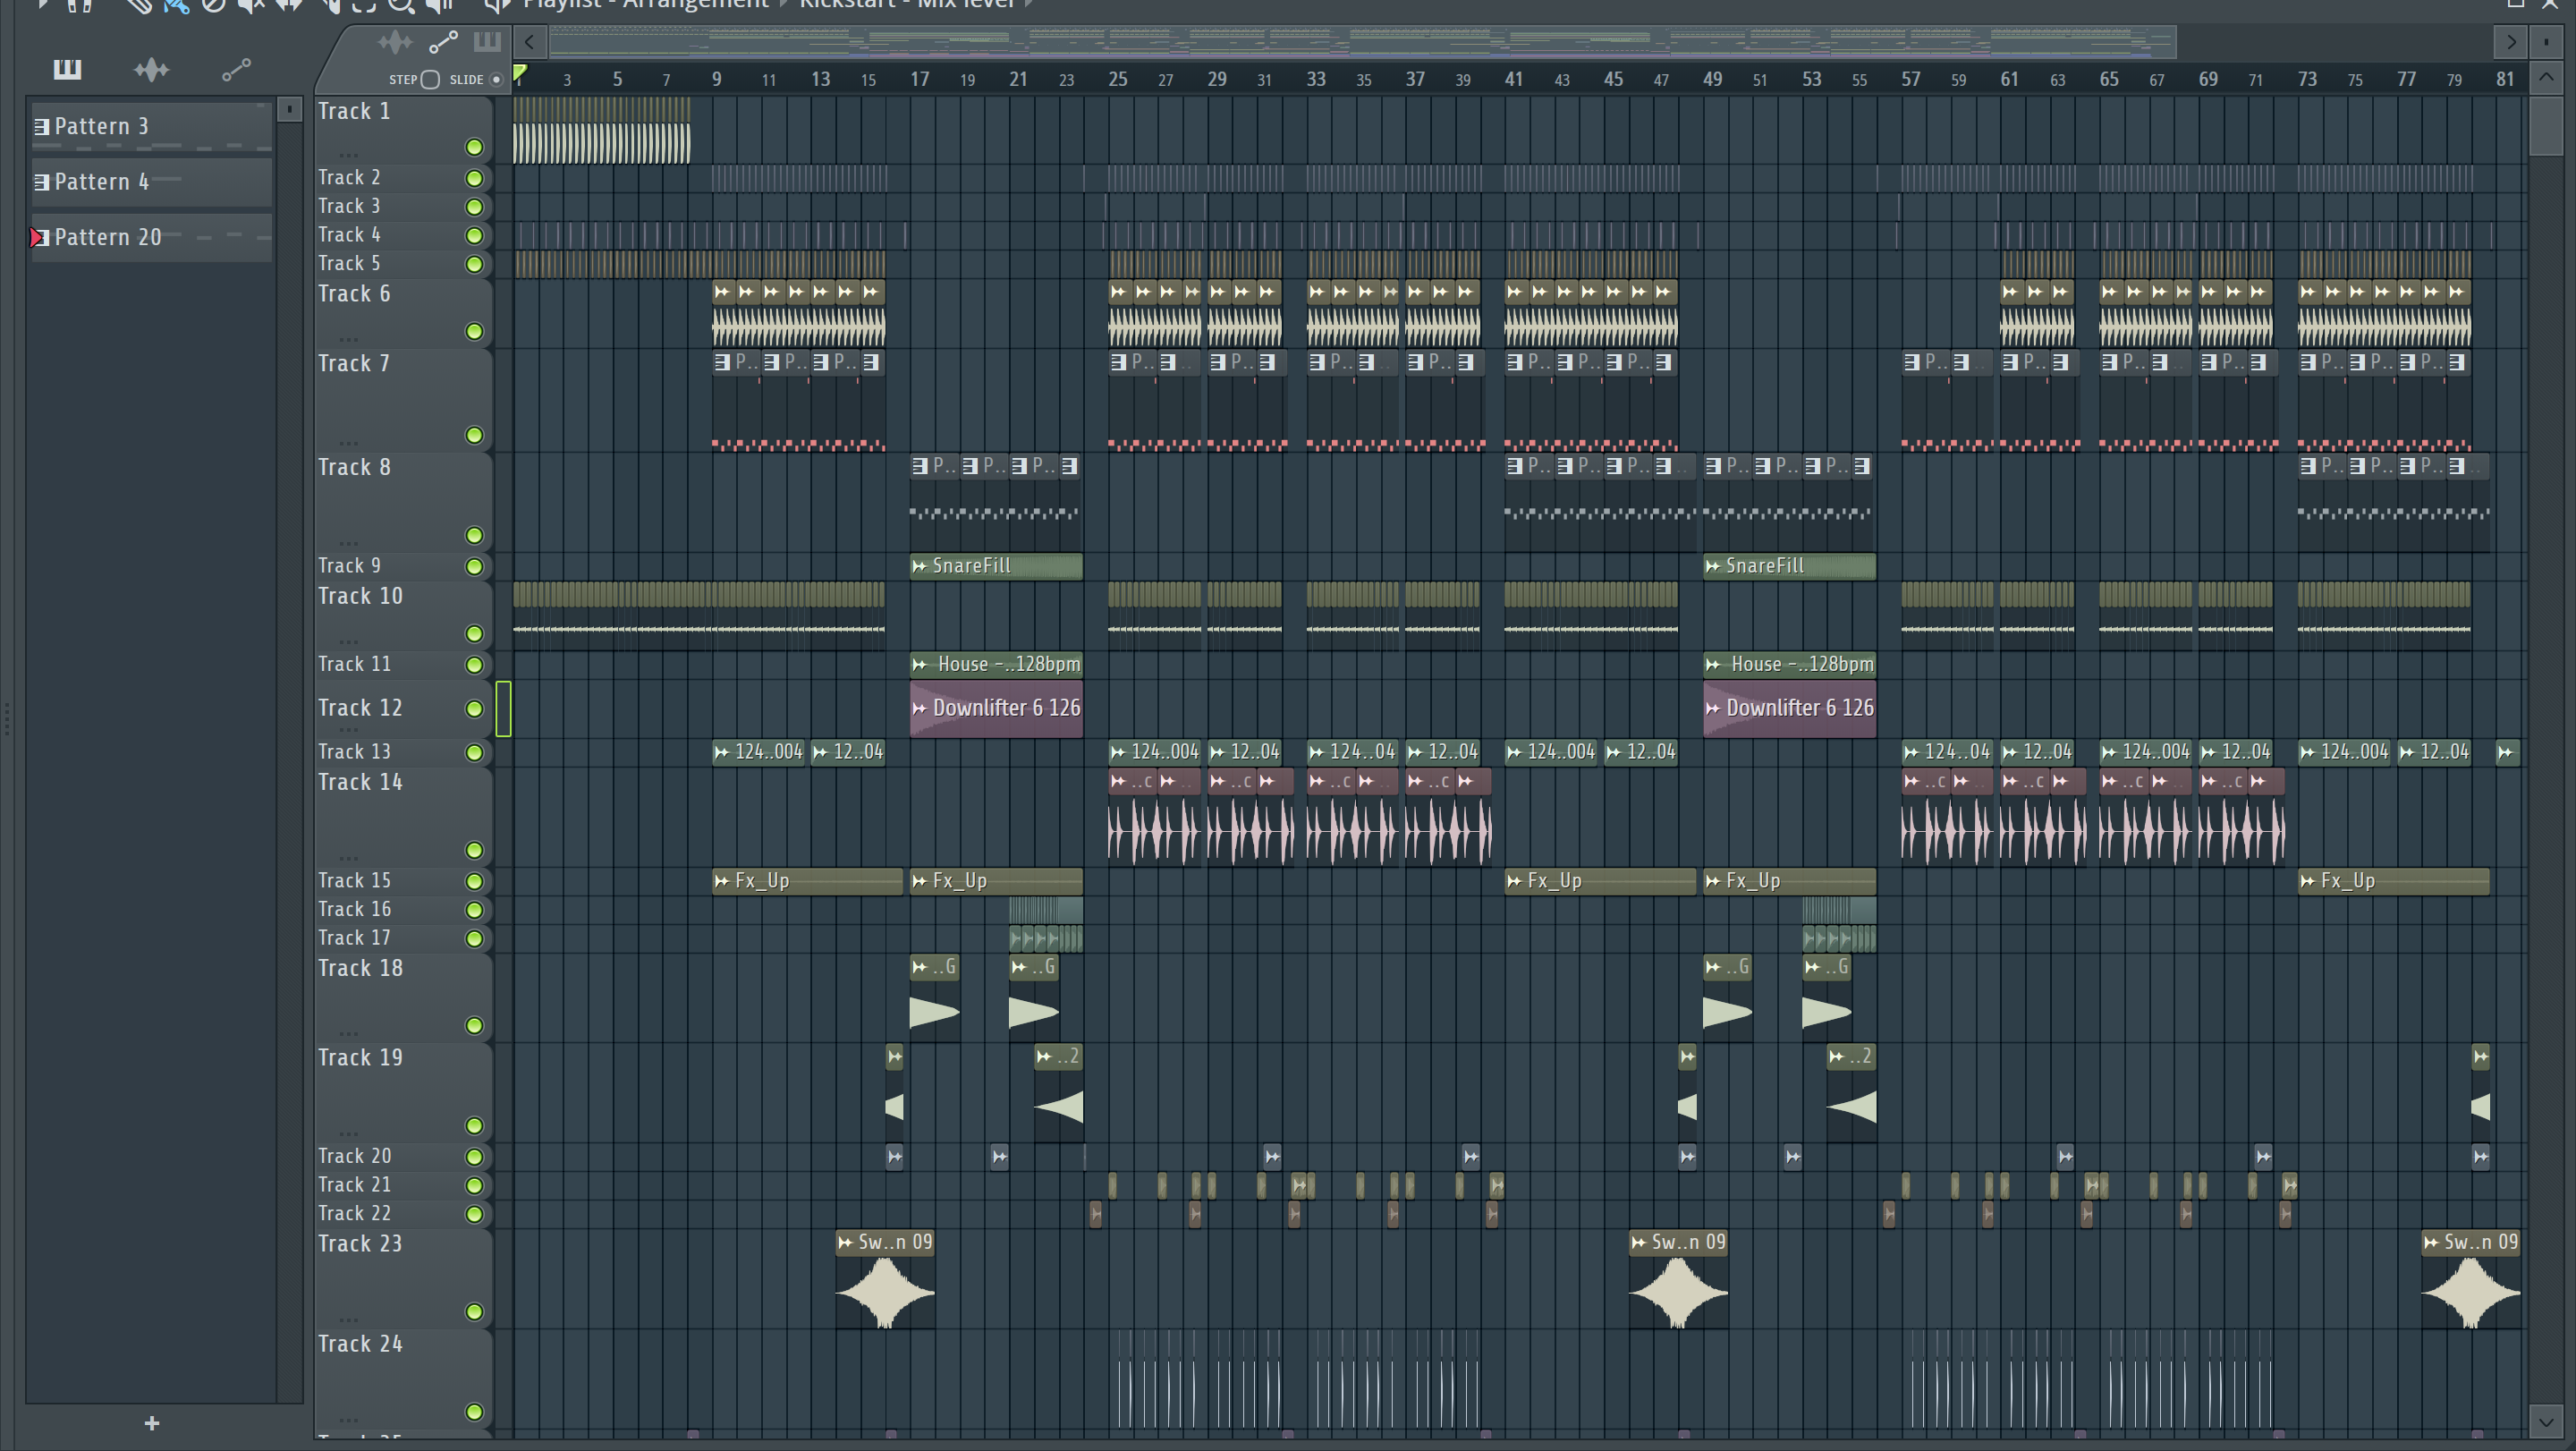Click bar 17 on the timeline ruler

[919, 79]
